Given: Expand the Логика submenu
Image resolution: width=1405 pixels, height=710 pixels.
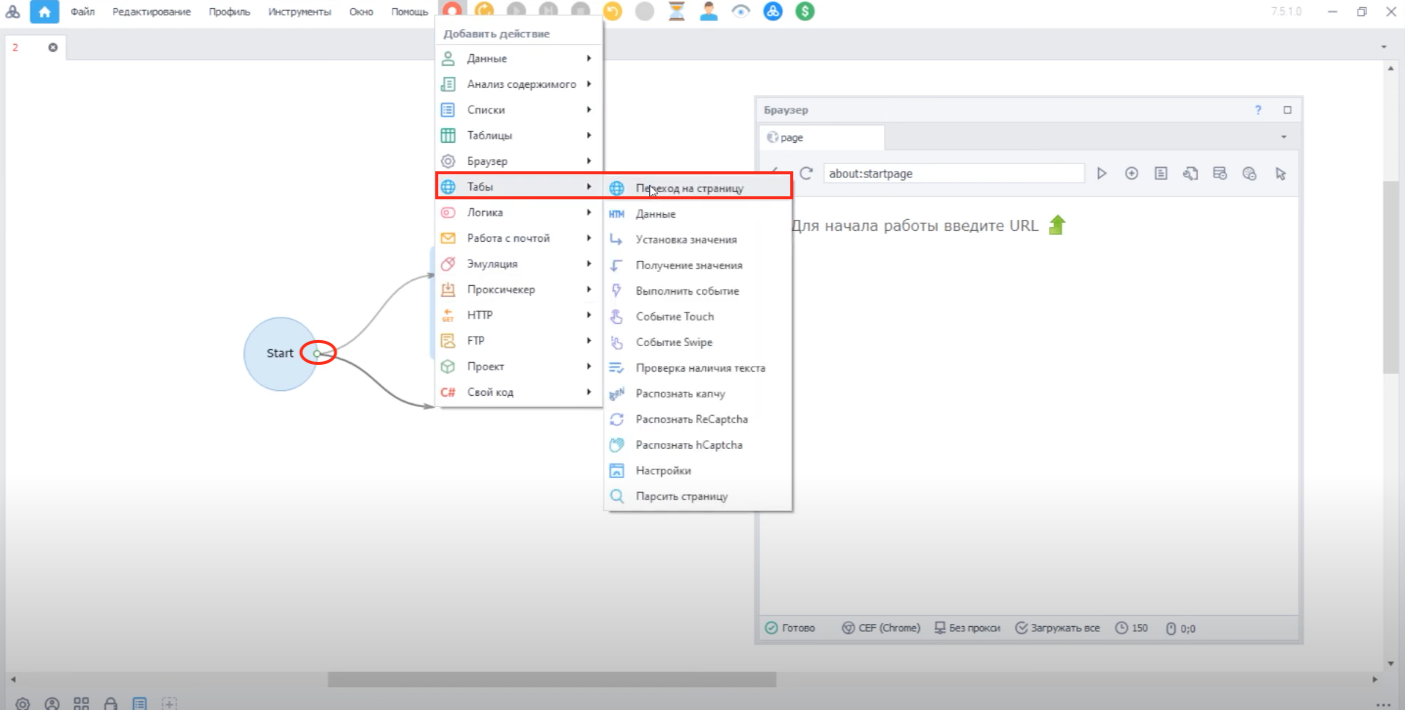Looking at the screenshot, I should 519,212.
